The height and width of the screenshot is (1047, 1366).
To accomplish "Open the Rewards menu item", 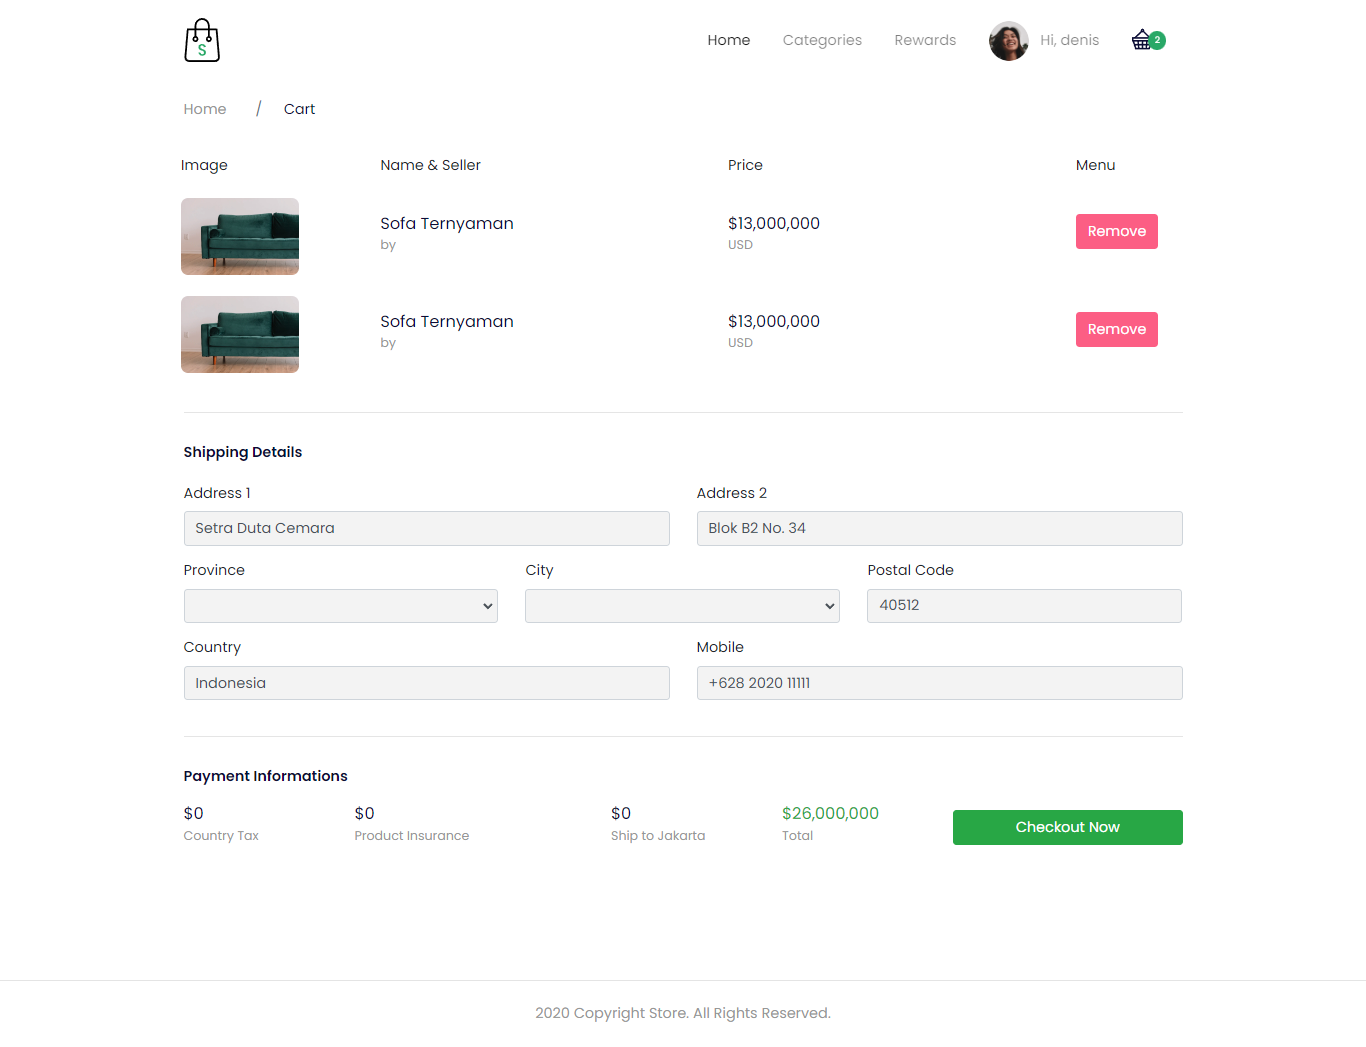I will pyautogui.click(x=924, y=40).
